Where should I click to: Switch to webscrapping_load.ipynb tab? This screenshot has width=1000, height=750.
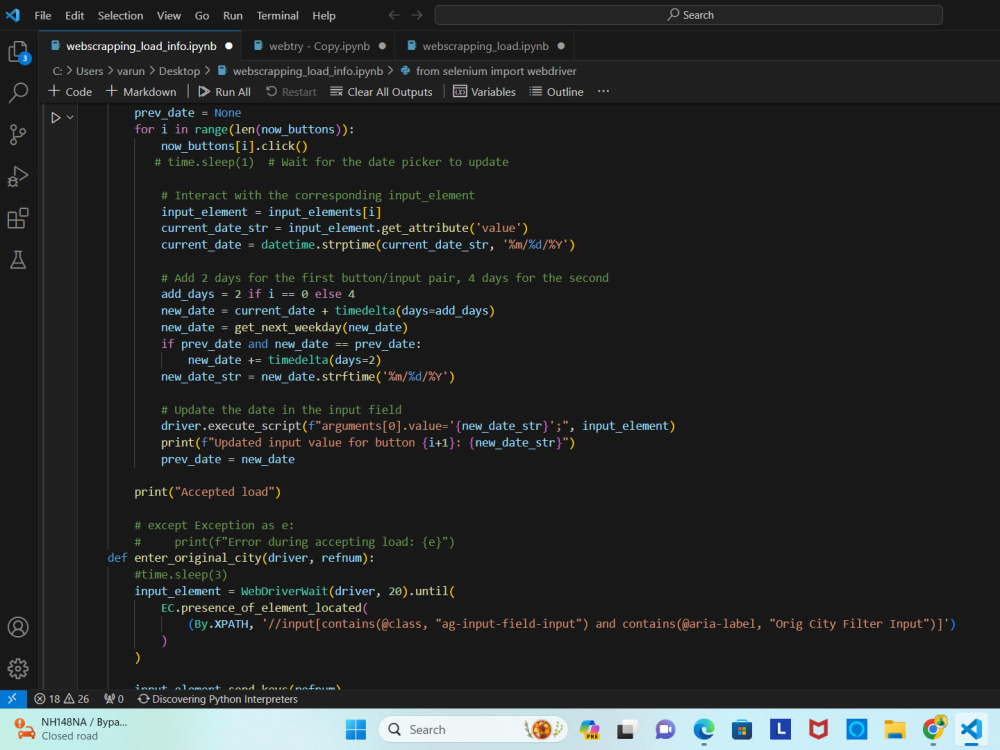pyautogui.click(x=485, y=46)
